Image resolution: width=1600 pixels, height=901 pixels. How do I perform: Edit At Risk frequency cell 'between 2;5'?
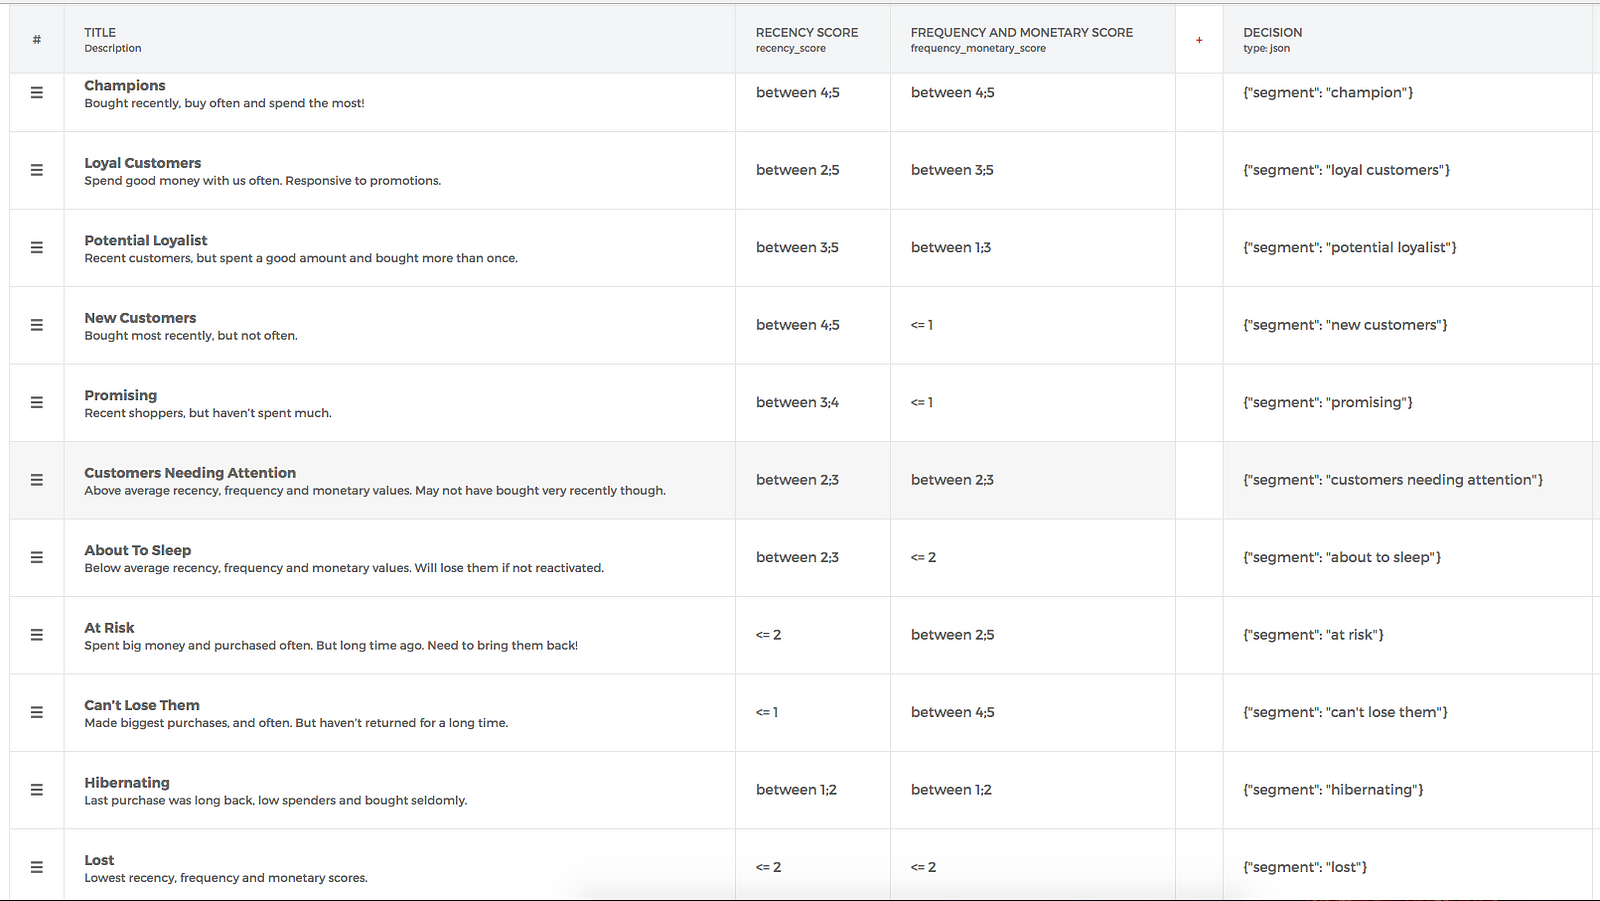953,635
